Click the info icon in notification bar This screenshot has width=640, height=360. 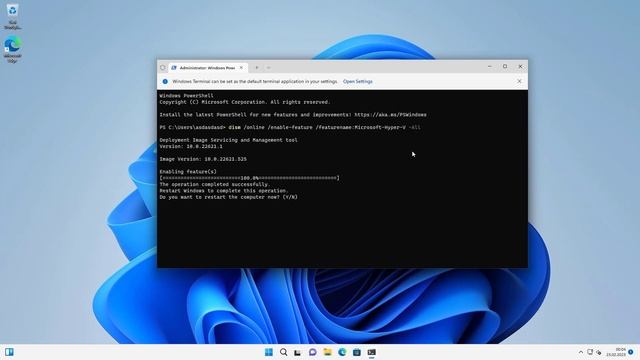(x=165, y=82)
